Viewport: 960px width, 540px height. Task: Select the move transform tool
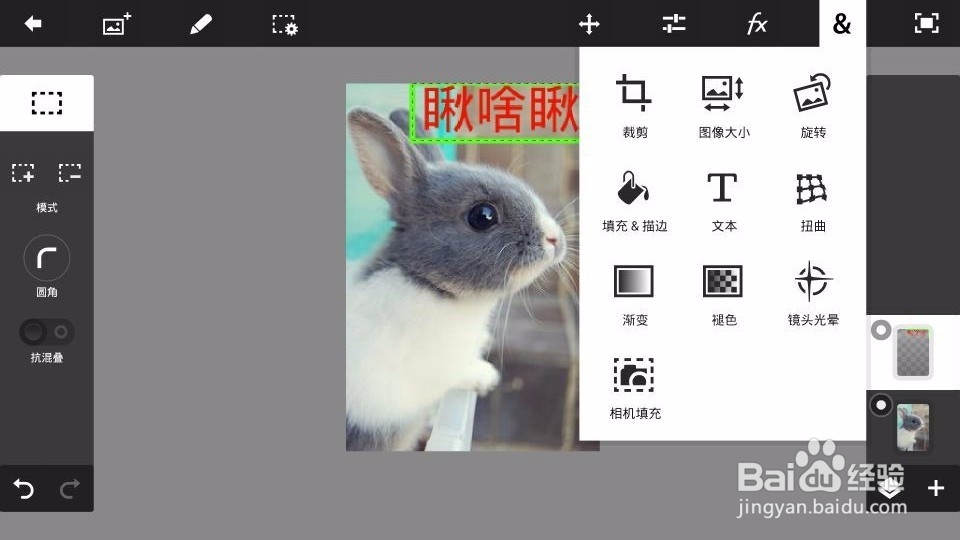pos(589,24)
